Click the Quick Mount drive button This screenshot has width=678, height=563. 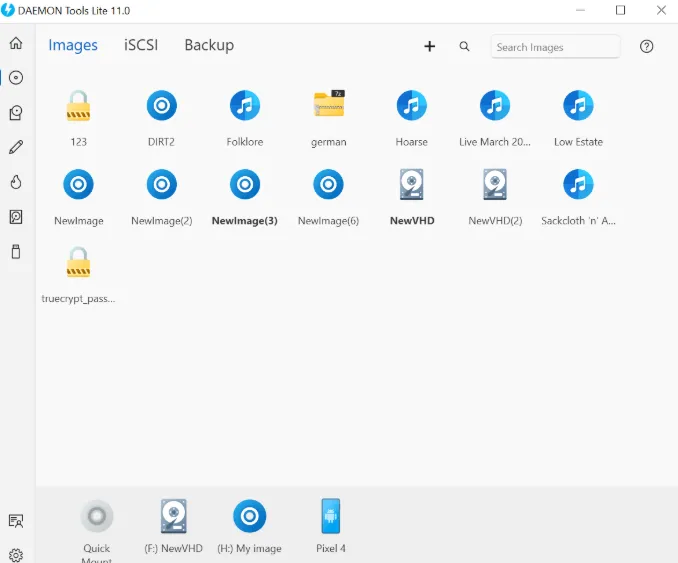click(97, 530)
